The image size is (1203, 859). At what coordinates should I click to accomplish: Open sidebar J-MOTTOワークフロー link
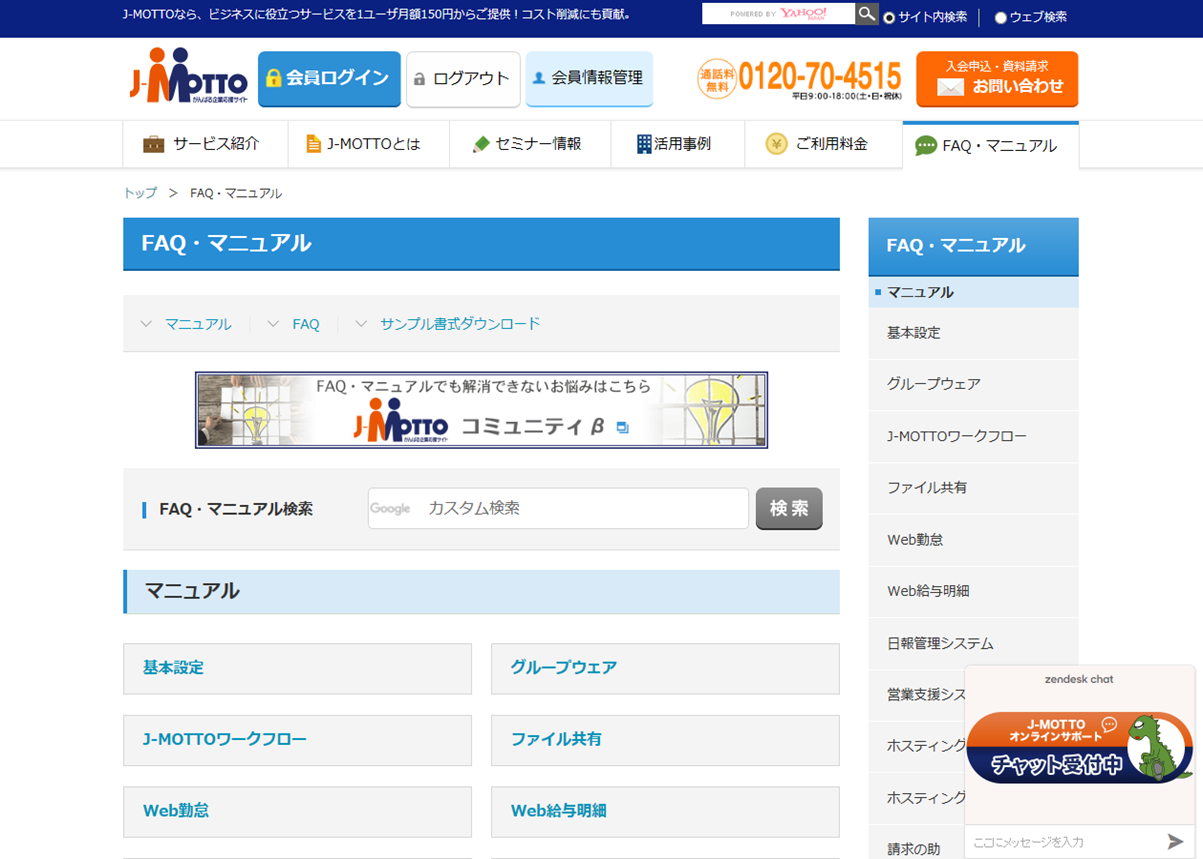click(973, 436)
